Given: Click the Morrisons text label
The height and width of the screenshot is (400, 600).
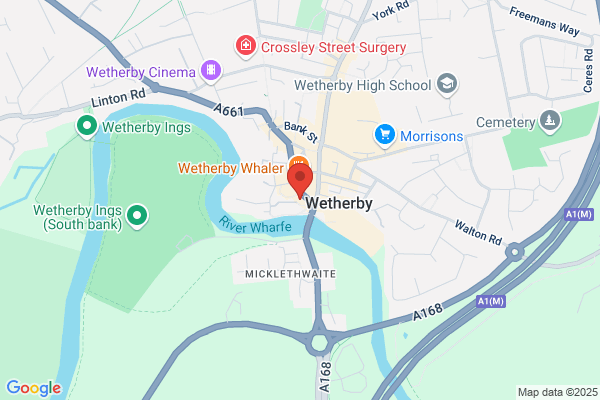Looking at the screenshot, I should (x=431, y=136).
